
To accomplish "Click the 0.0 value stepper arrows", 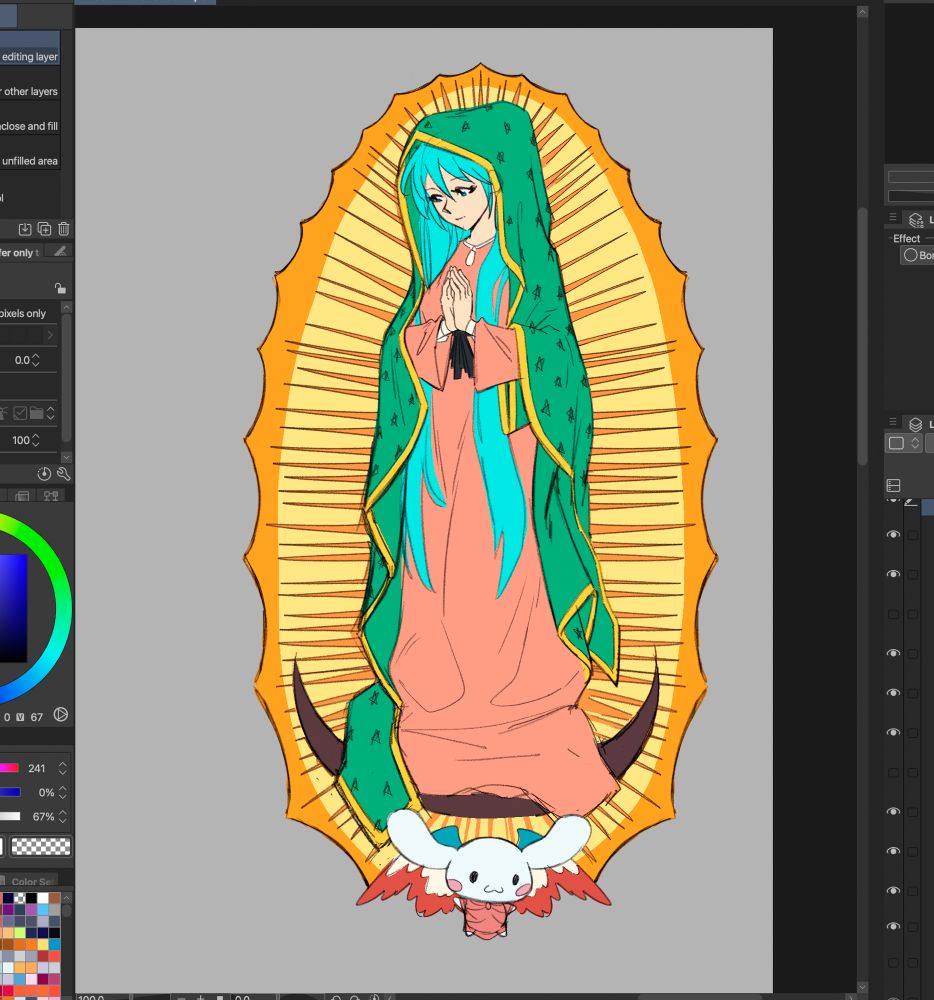I will point(36,360).
